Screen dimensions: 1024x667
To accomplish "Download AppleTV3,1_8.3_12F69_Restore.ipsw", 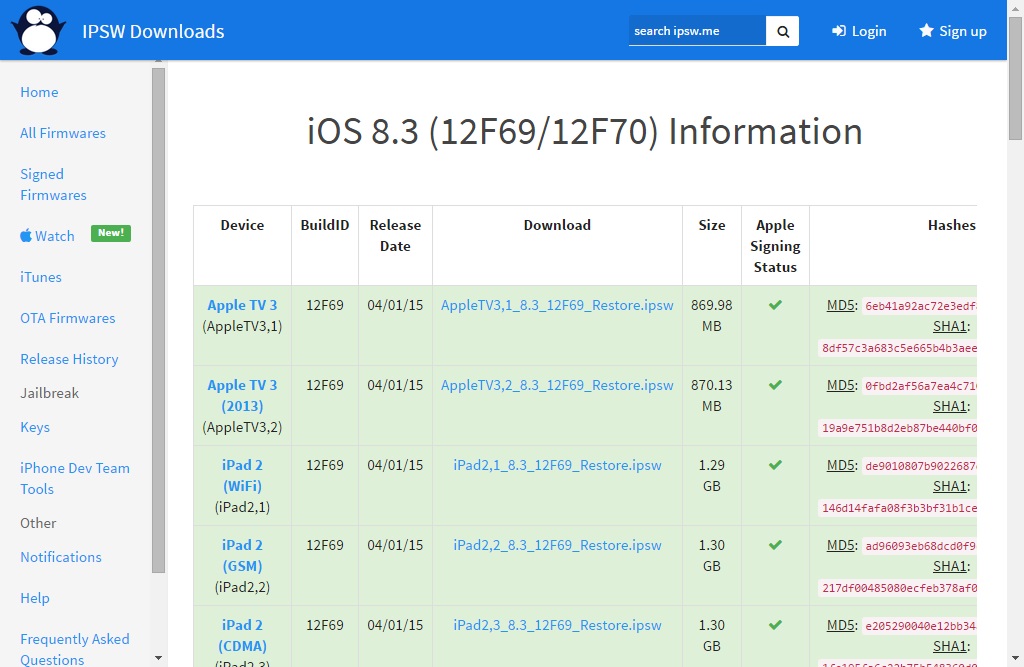I will pyautogui.click(x=557, y=305).
